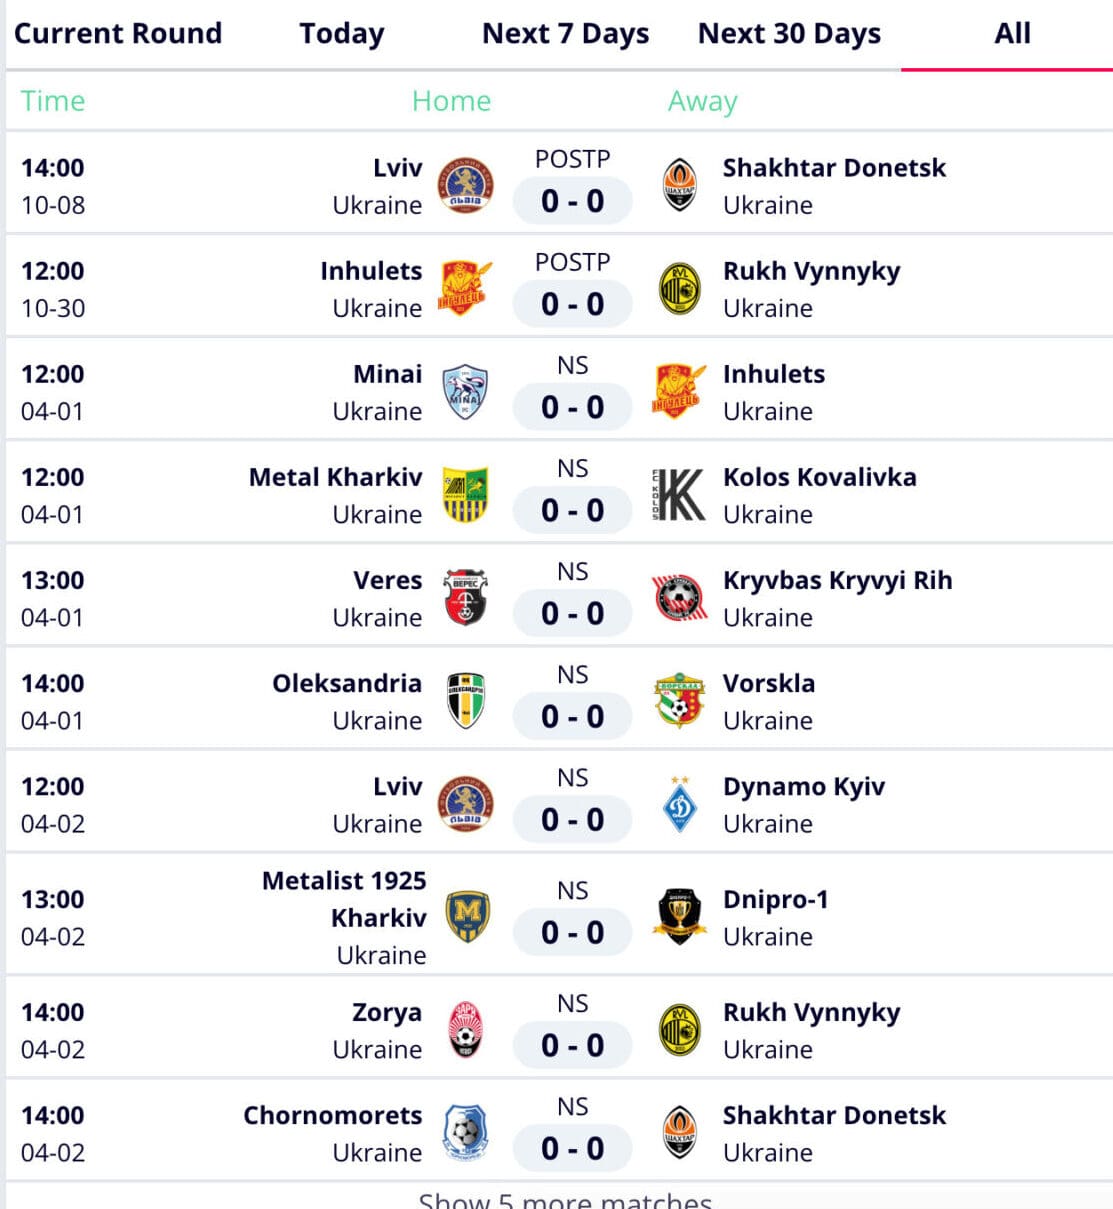Image resolution: width=1113 pixels, height=1209 pixels.
Task: Open the Metal Kharkiv team name link
Action: pos(335,477)
